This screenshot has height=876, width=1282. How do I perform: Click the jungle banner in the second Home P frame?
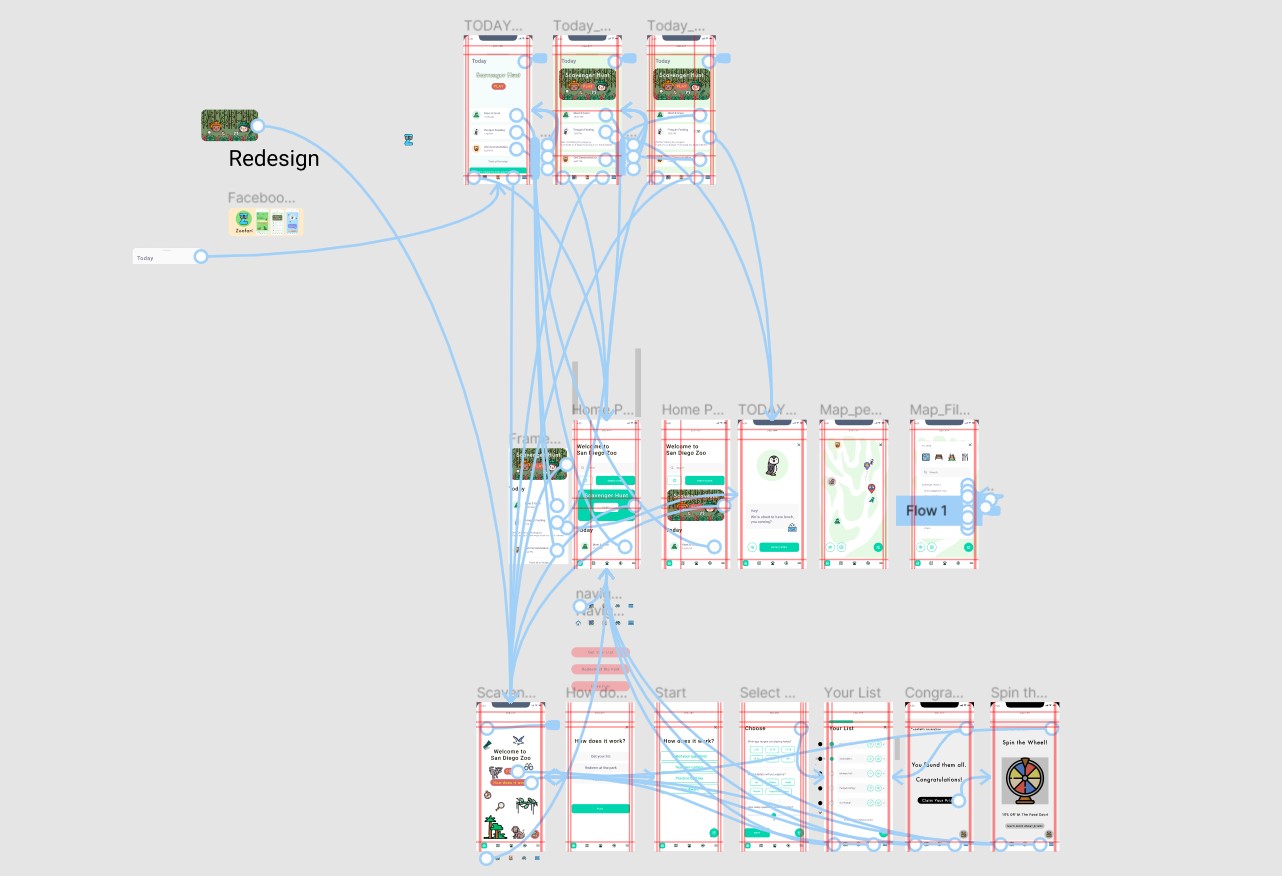(x=696, y=504)
